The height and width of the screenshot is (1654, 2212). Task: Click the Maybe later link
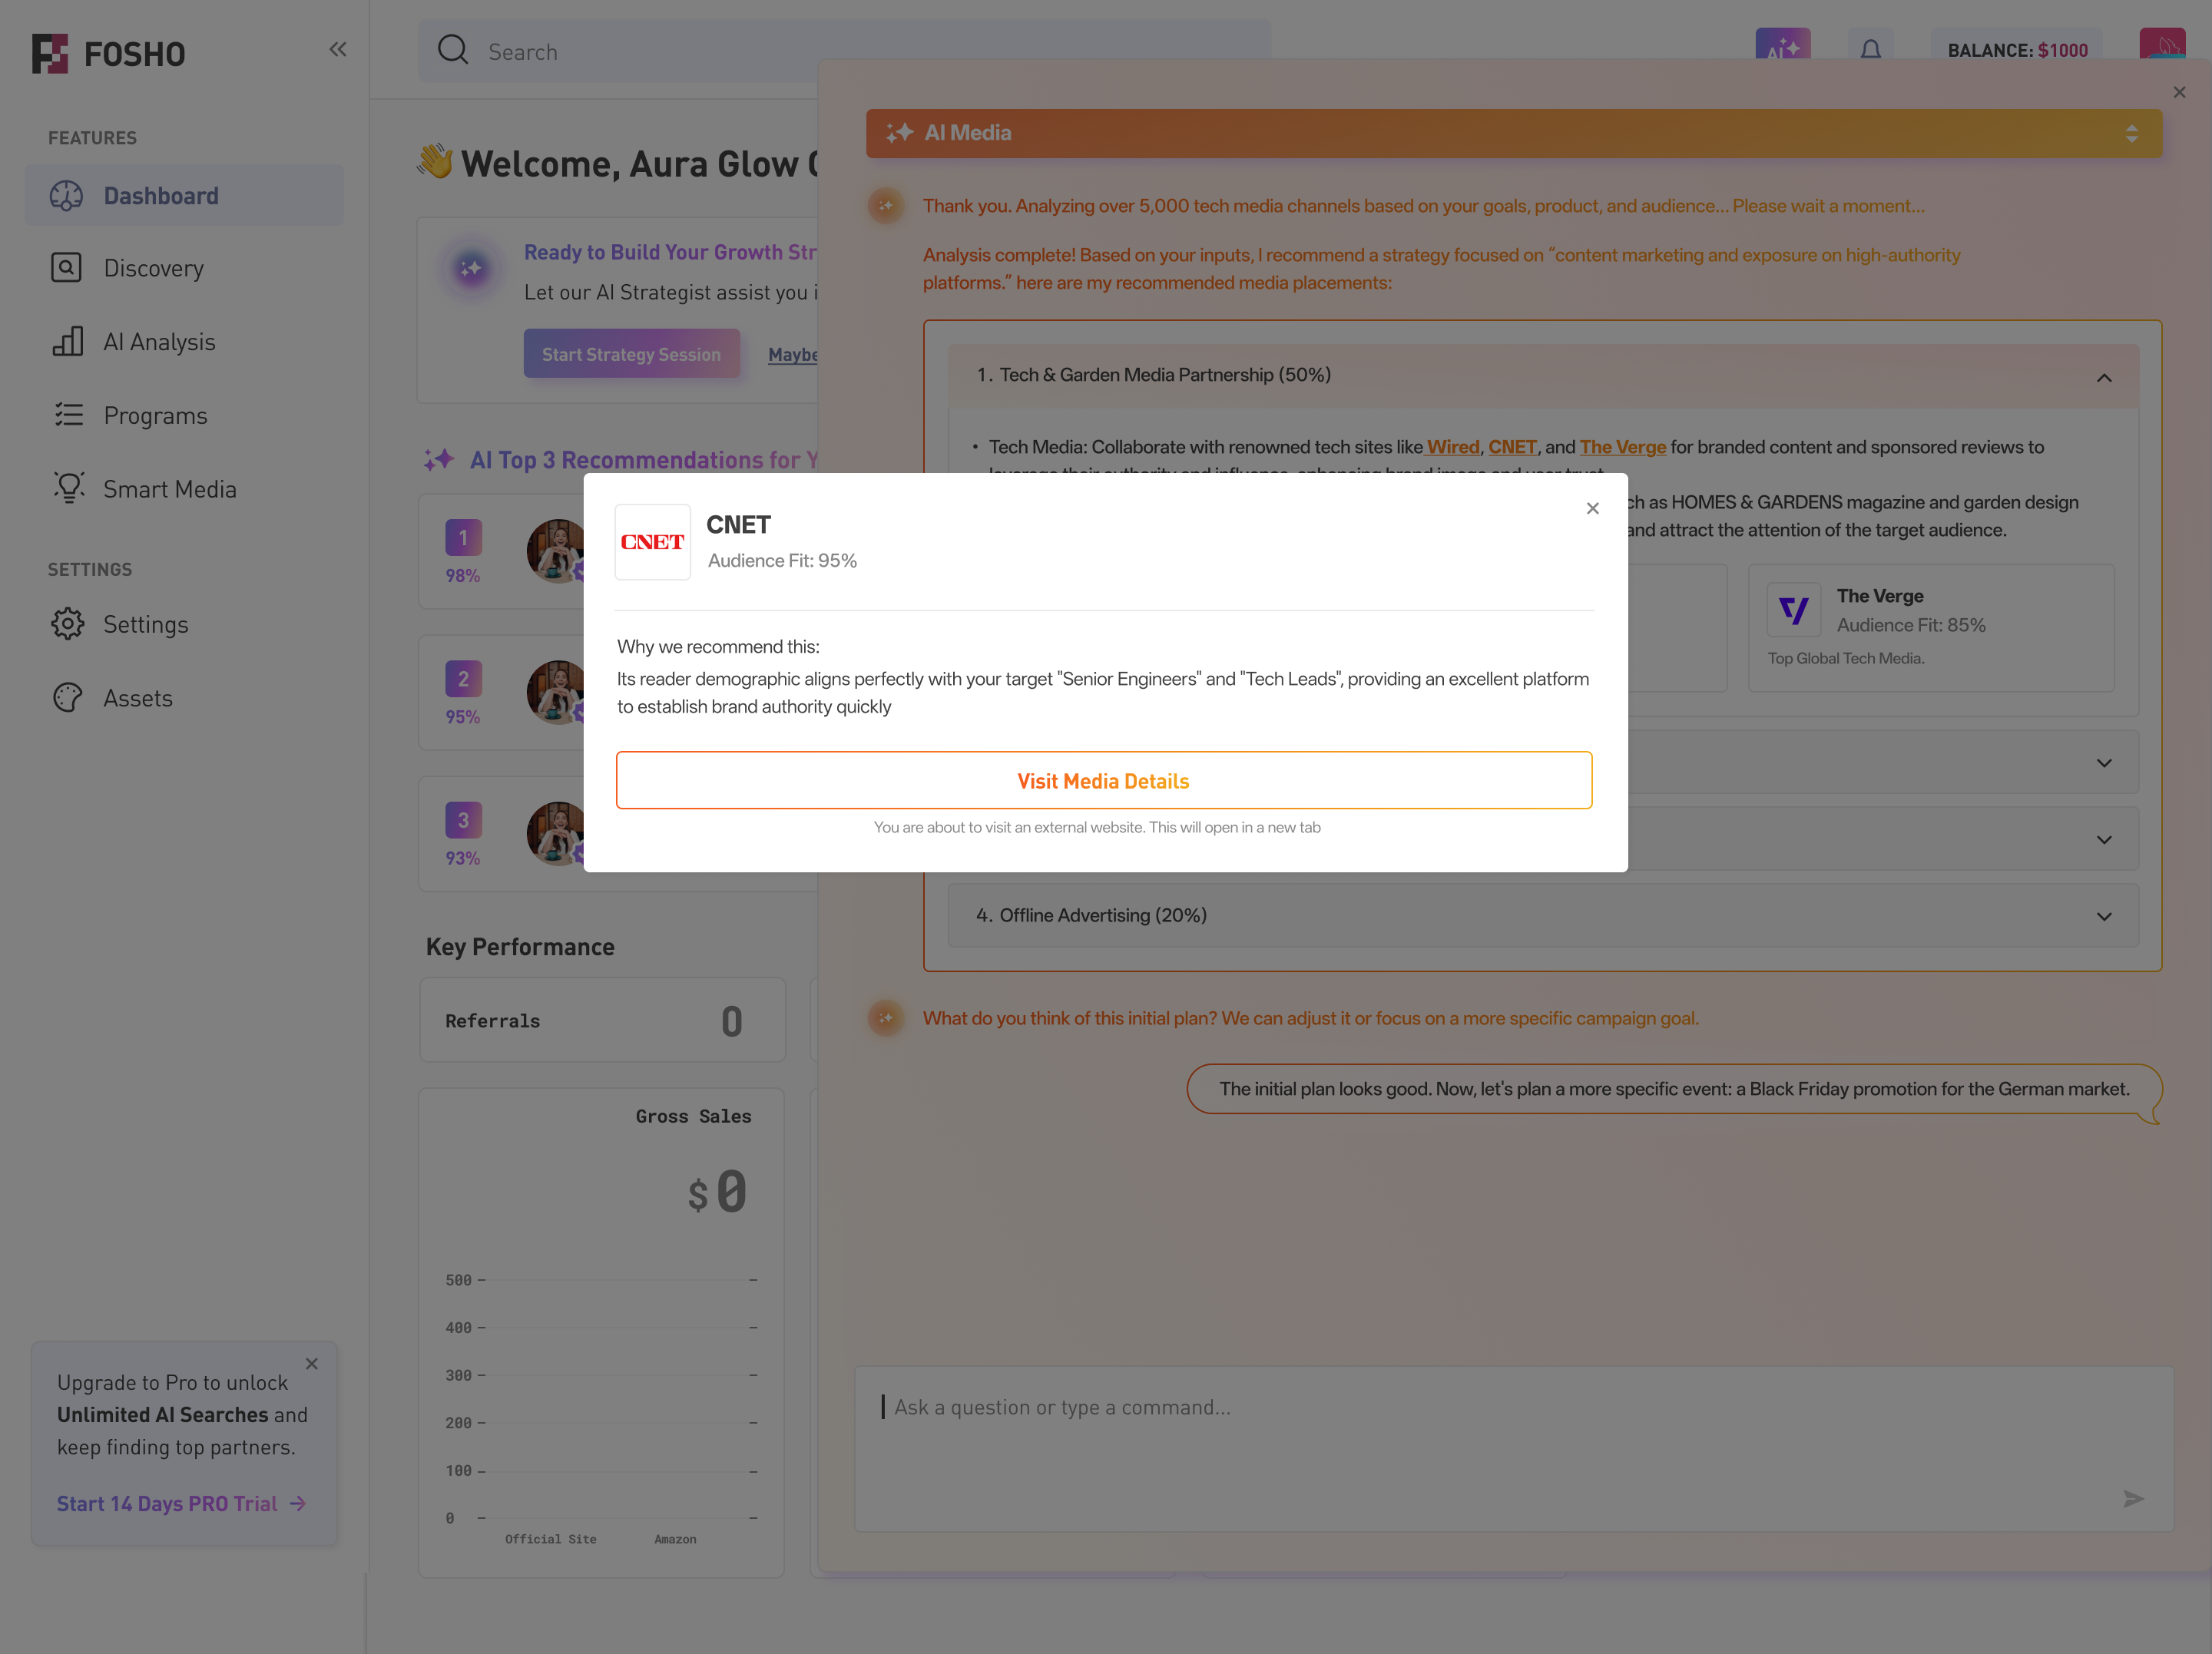793,355
